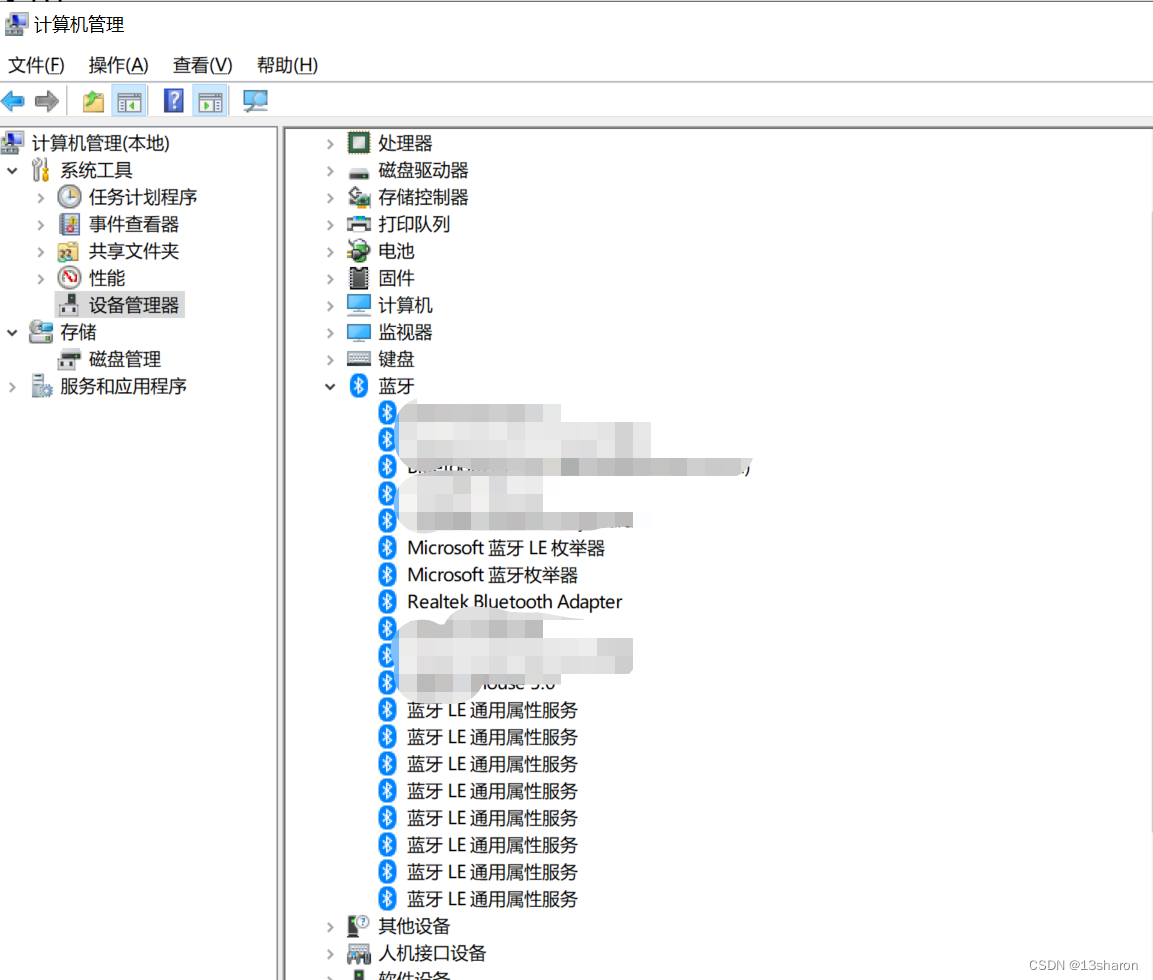1153x980 pixels.
Task: Click the 固件 firmware icon
Action: point(359,278)
